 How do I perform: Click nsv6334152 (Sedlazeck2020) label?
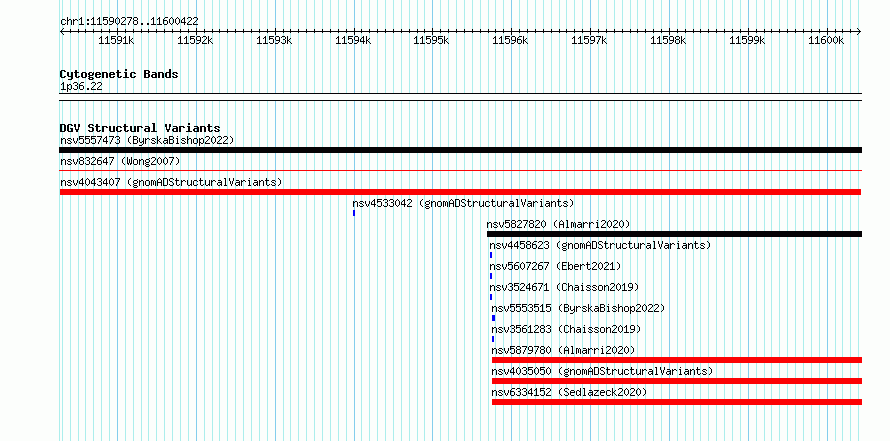point(569,392)
